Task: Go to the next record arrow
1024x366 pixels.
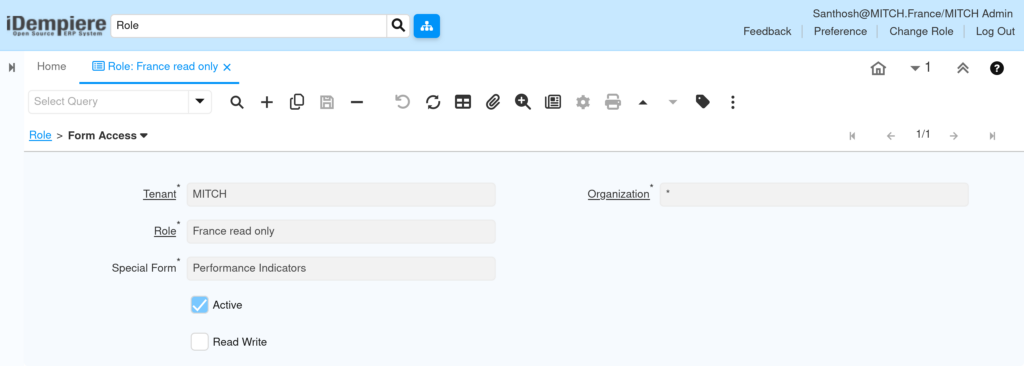Action: coord(953,136)
